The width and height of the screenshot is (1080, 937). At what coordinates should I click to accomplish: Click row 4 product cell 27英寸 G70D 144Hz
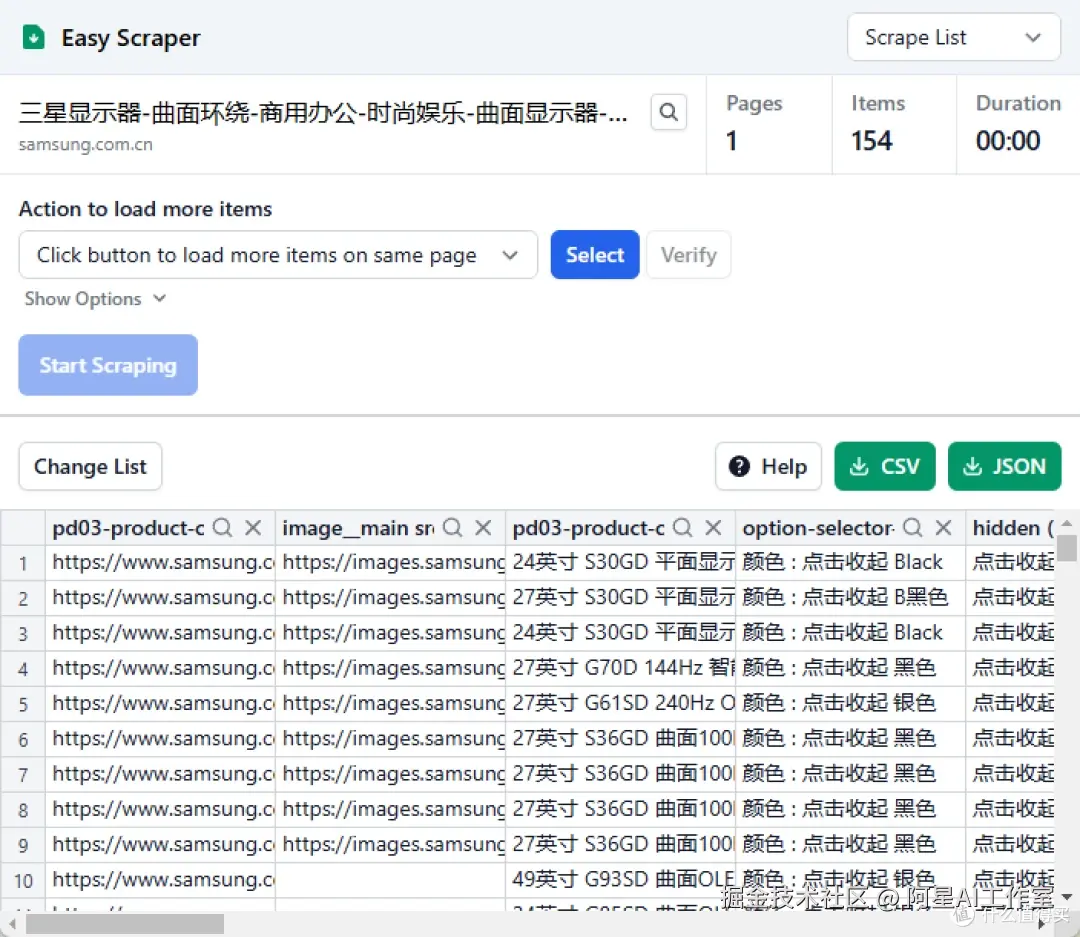(621, 668)
